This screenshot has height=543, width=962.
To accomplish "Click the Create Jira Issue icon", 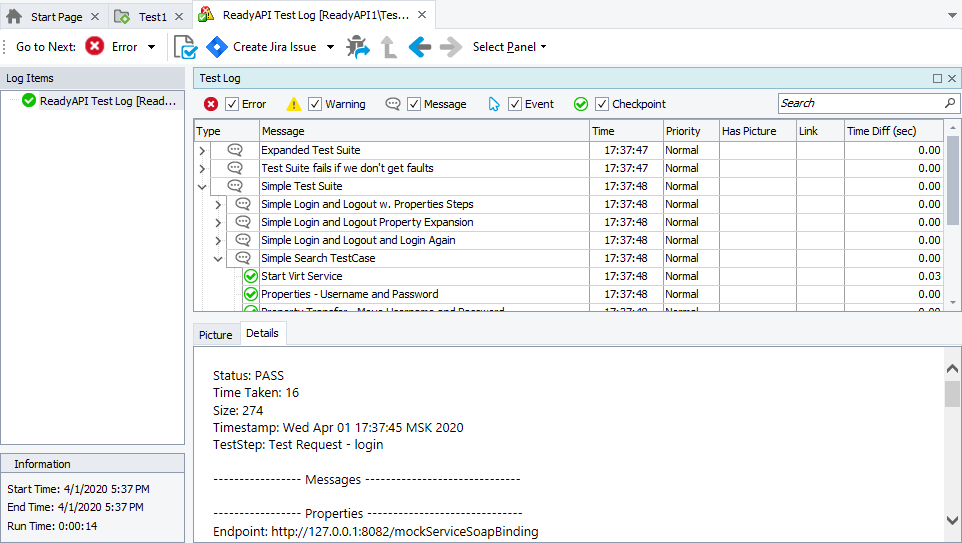I will [217, 47].
